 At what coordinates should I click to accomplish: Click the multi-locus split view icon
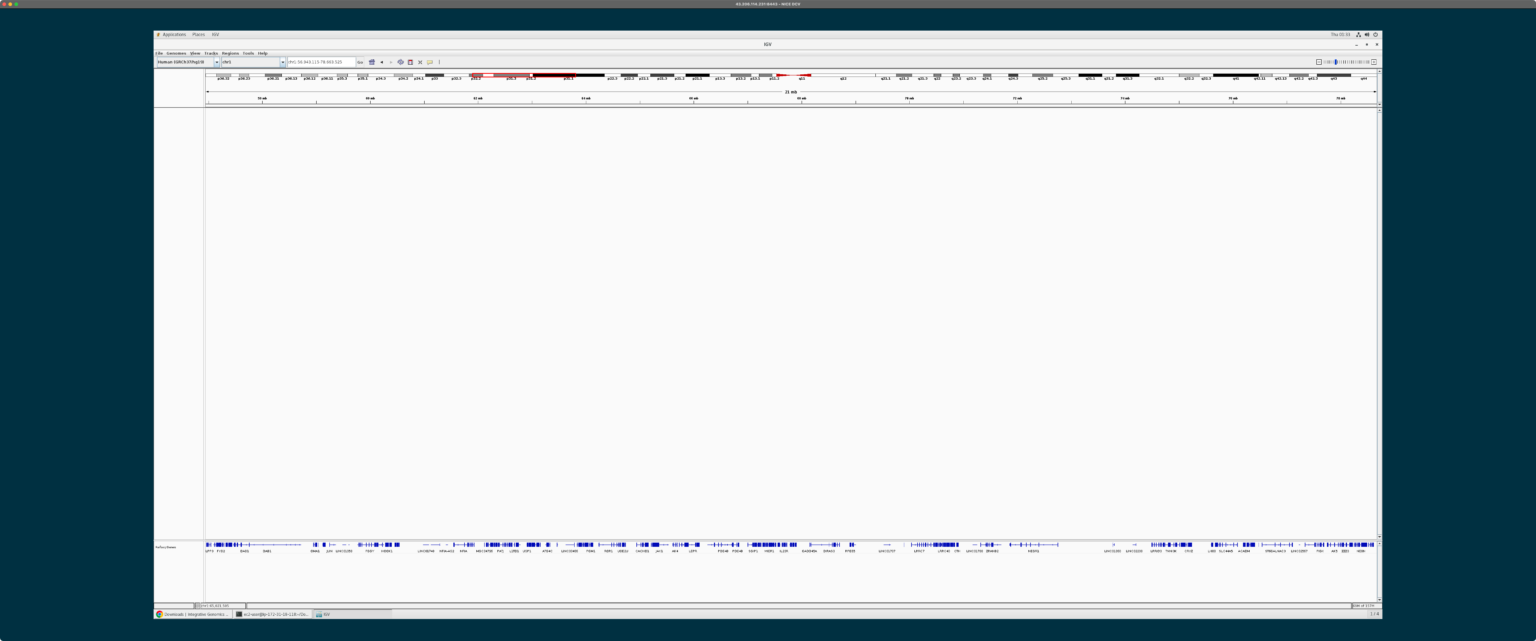439,62
